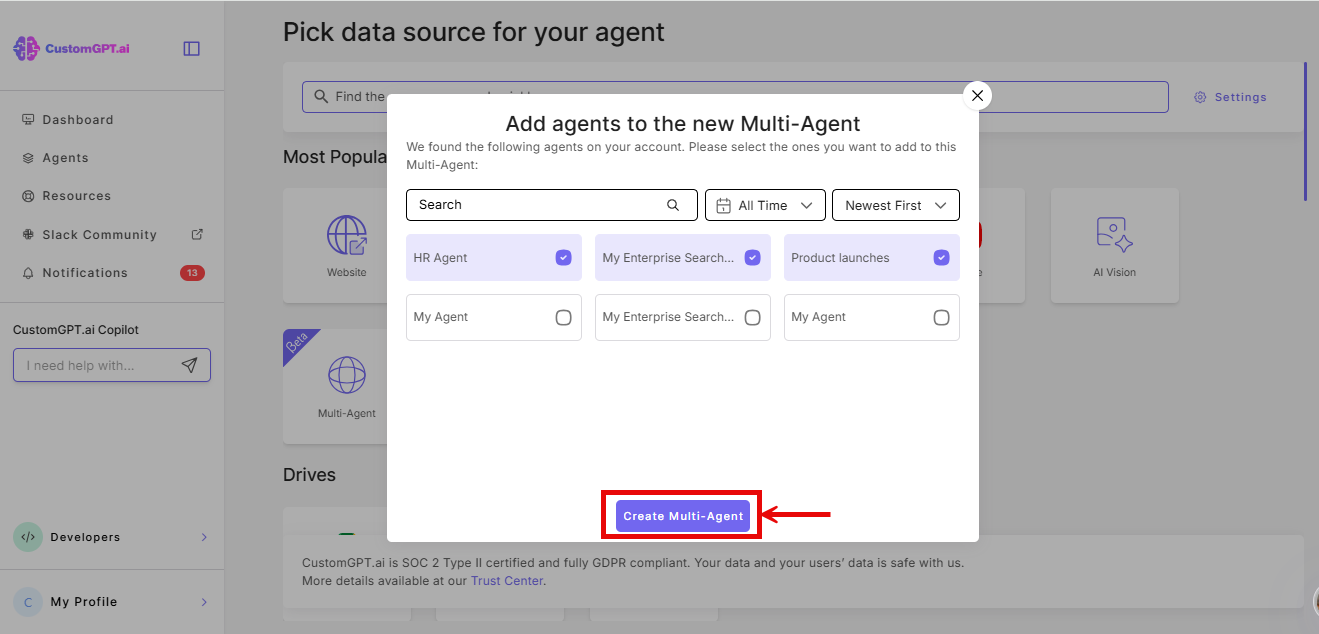Check the unselected My Agent entry
The image size is (1319, 634).
(x=562, y=317)
